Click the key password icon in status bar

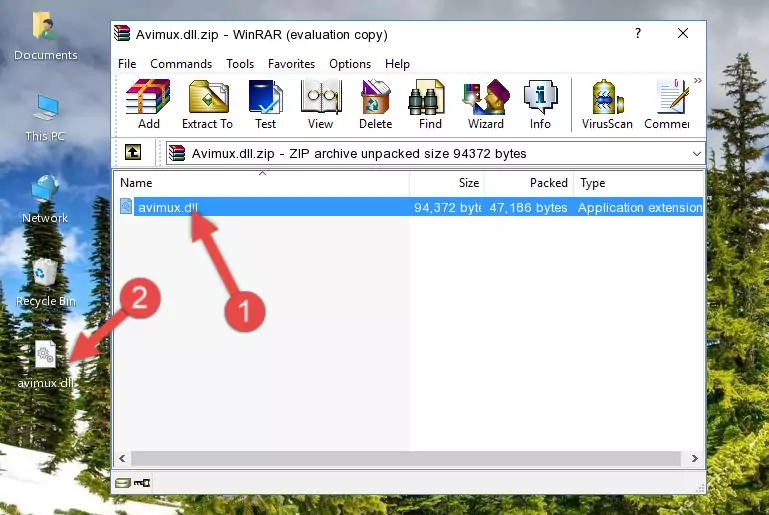(142, 483)
